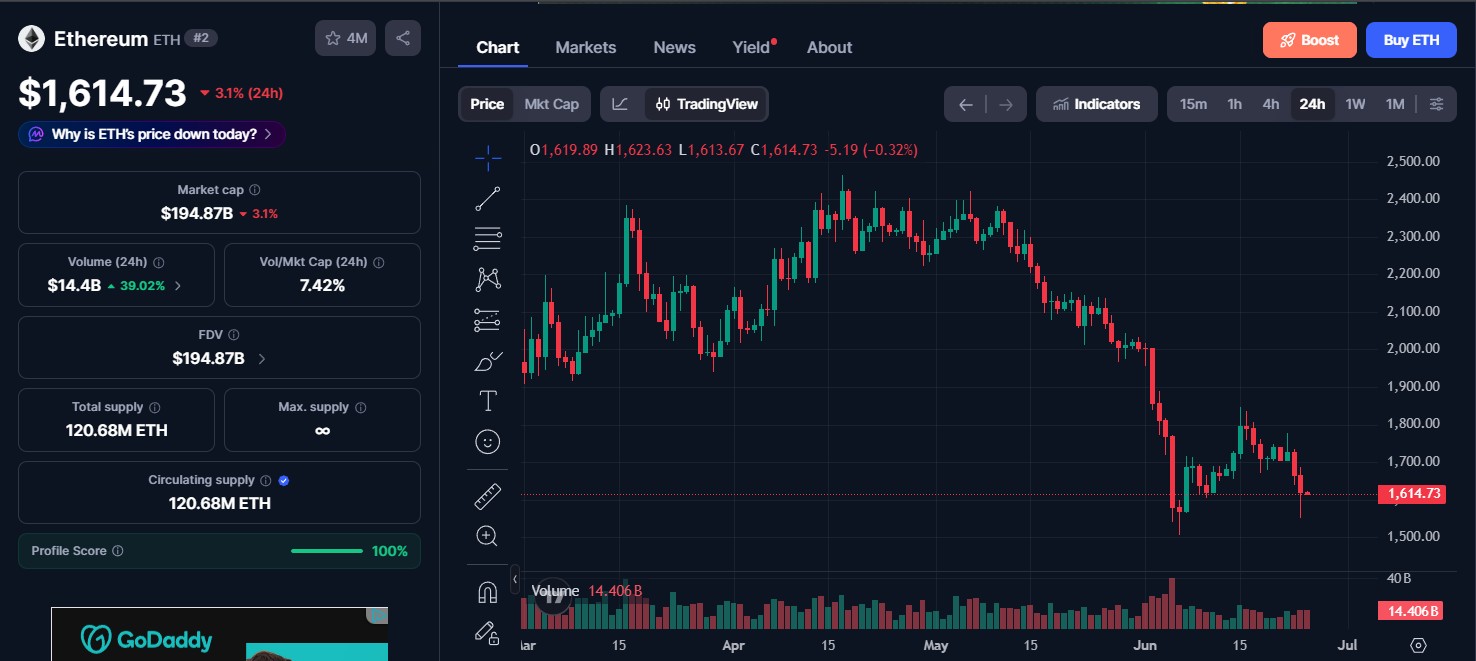Viewport: 1476px width, 661px height.
Task: Collapse the drawing toolbar with the side arrow
Action: click(515, 579)
